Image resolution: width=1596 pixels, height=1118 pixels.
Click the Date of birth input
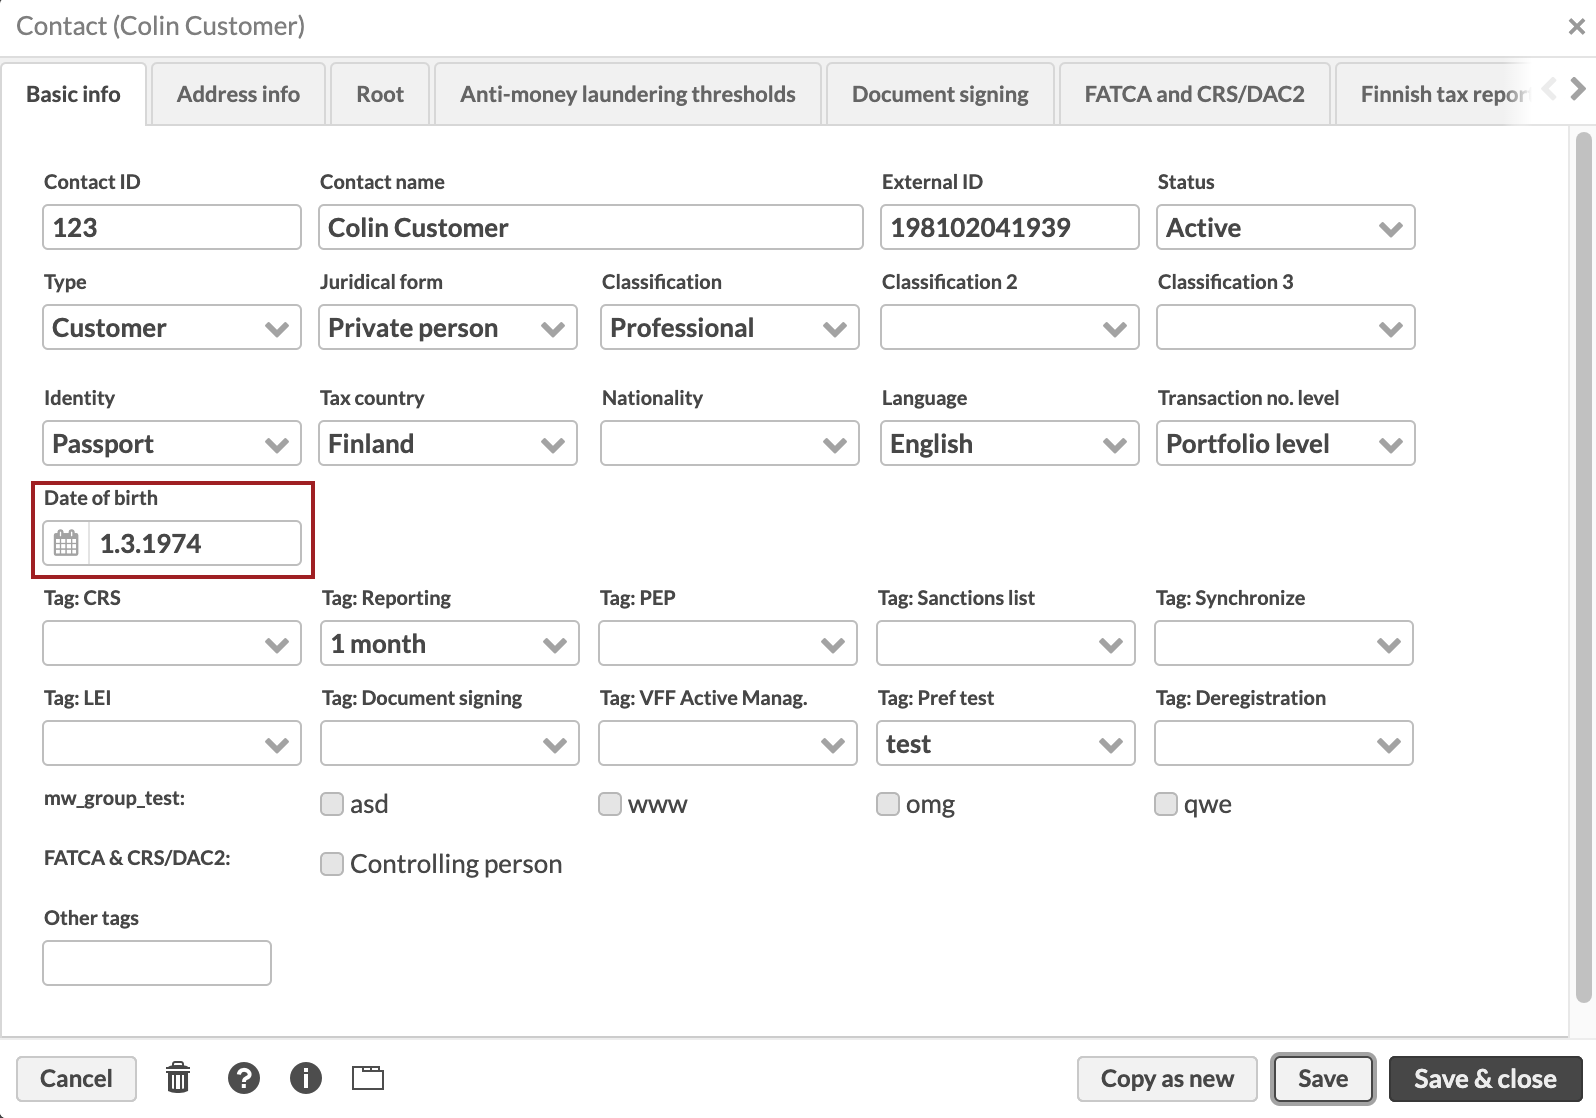tap(194, 543)
